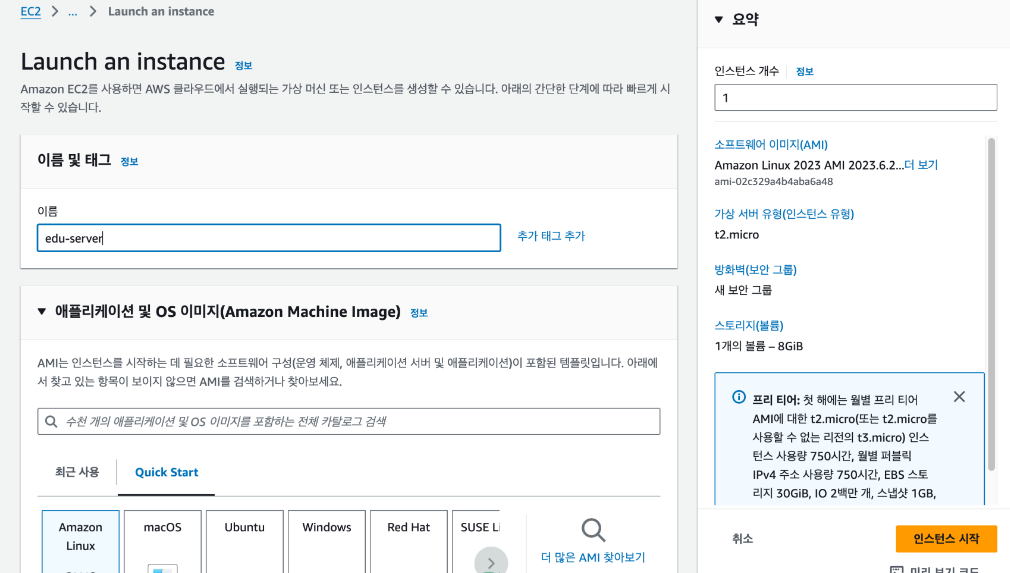Select the Amazon Linux AMI tile

click(x=81, y=541)
